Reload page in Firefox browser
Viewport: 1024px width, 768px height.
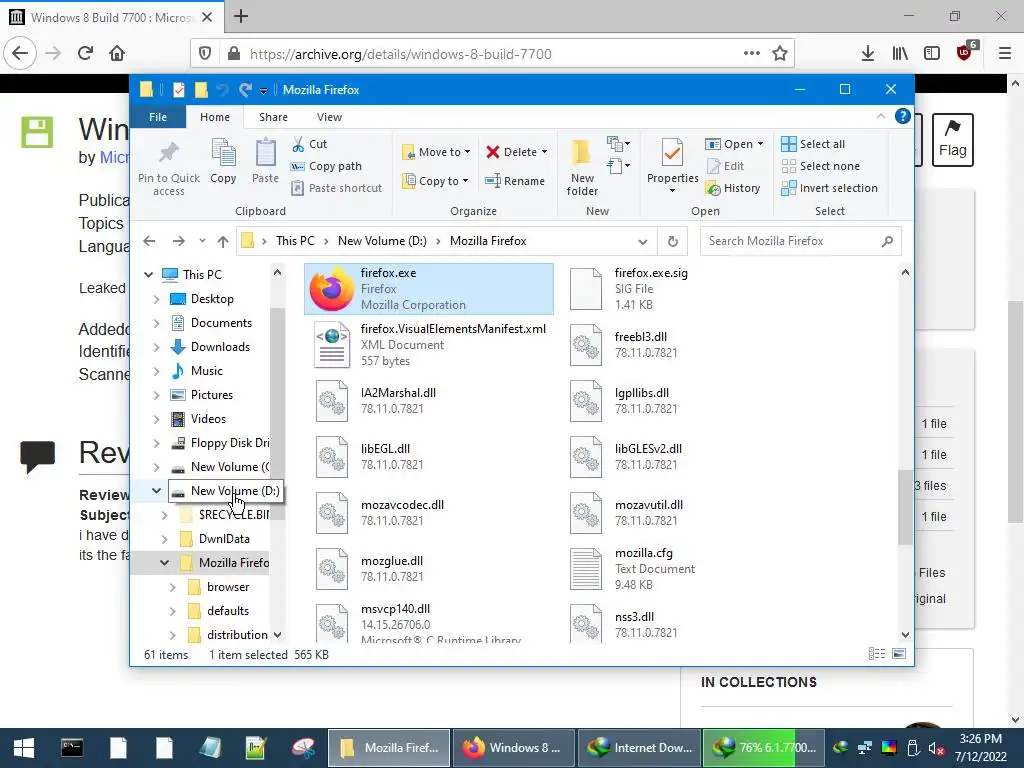point(86,53)
